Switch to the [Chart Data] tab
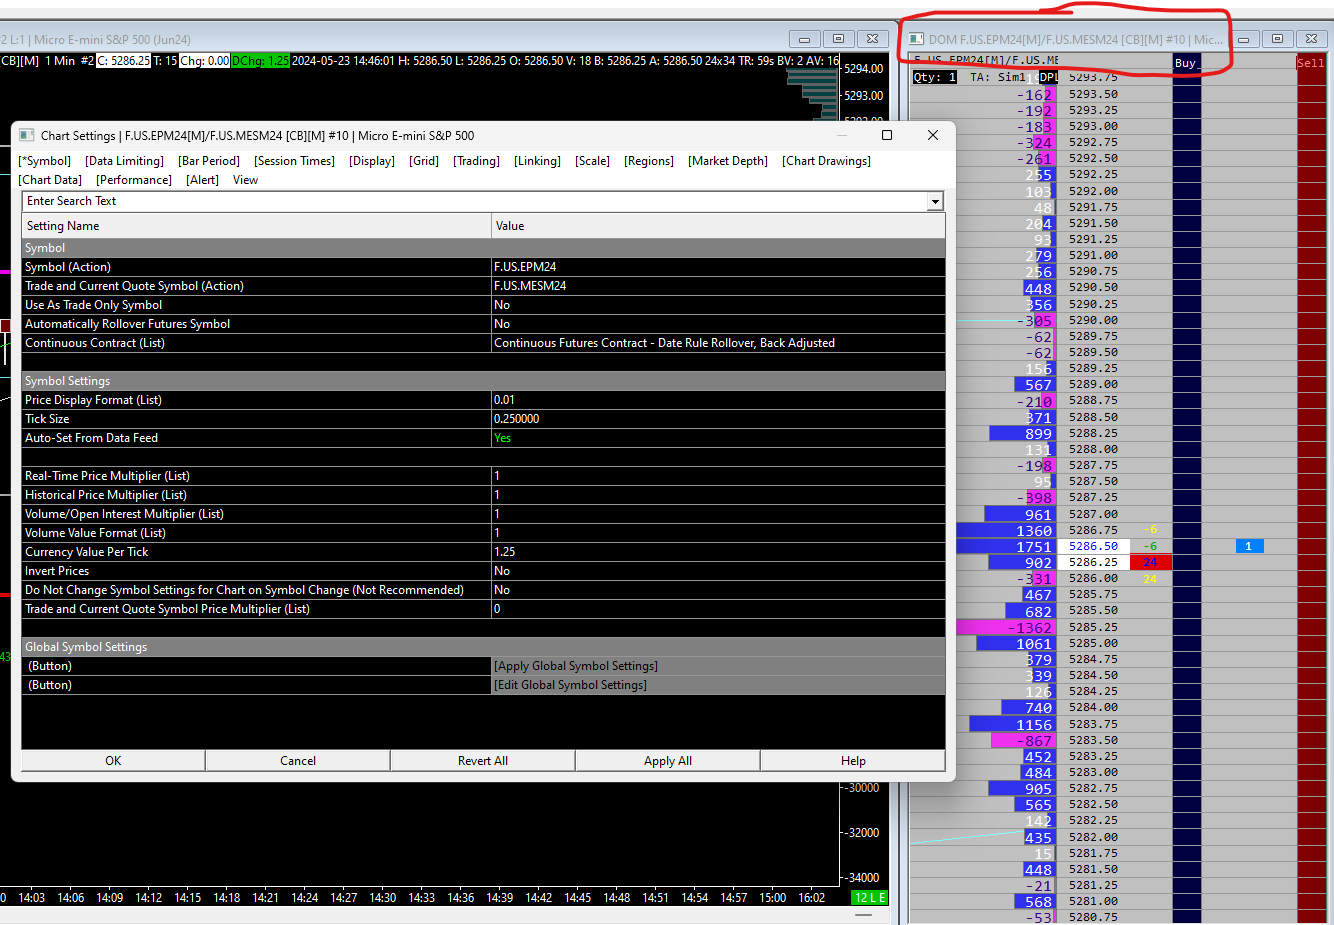The image size is (1334, 925). tap(50, 180)
